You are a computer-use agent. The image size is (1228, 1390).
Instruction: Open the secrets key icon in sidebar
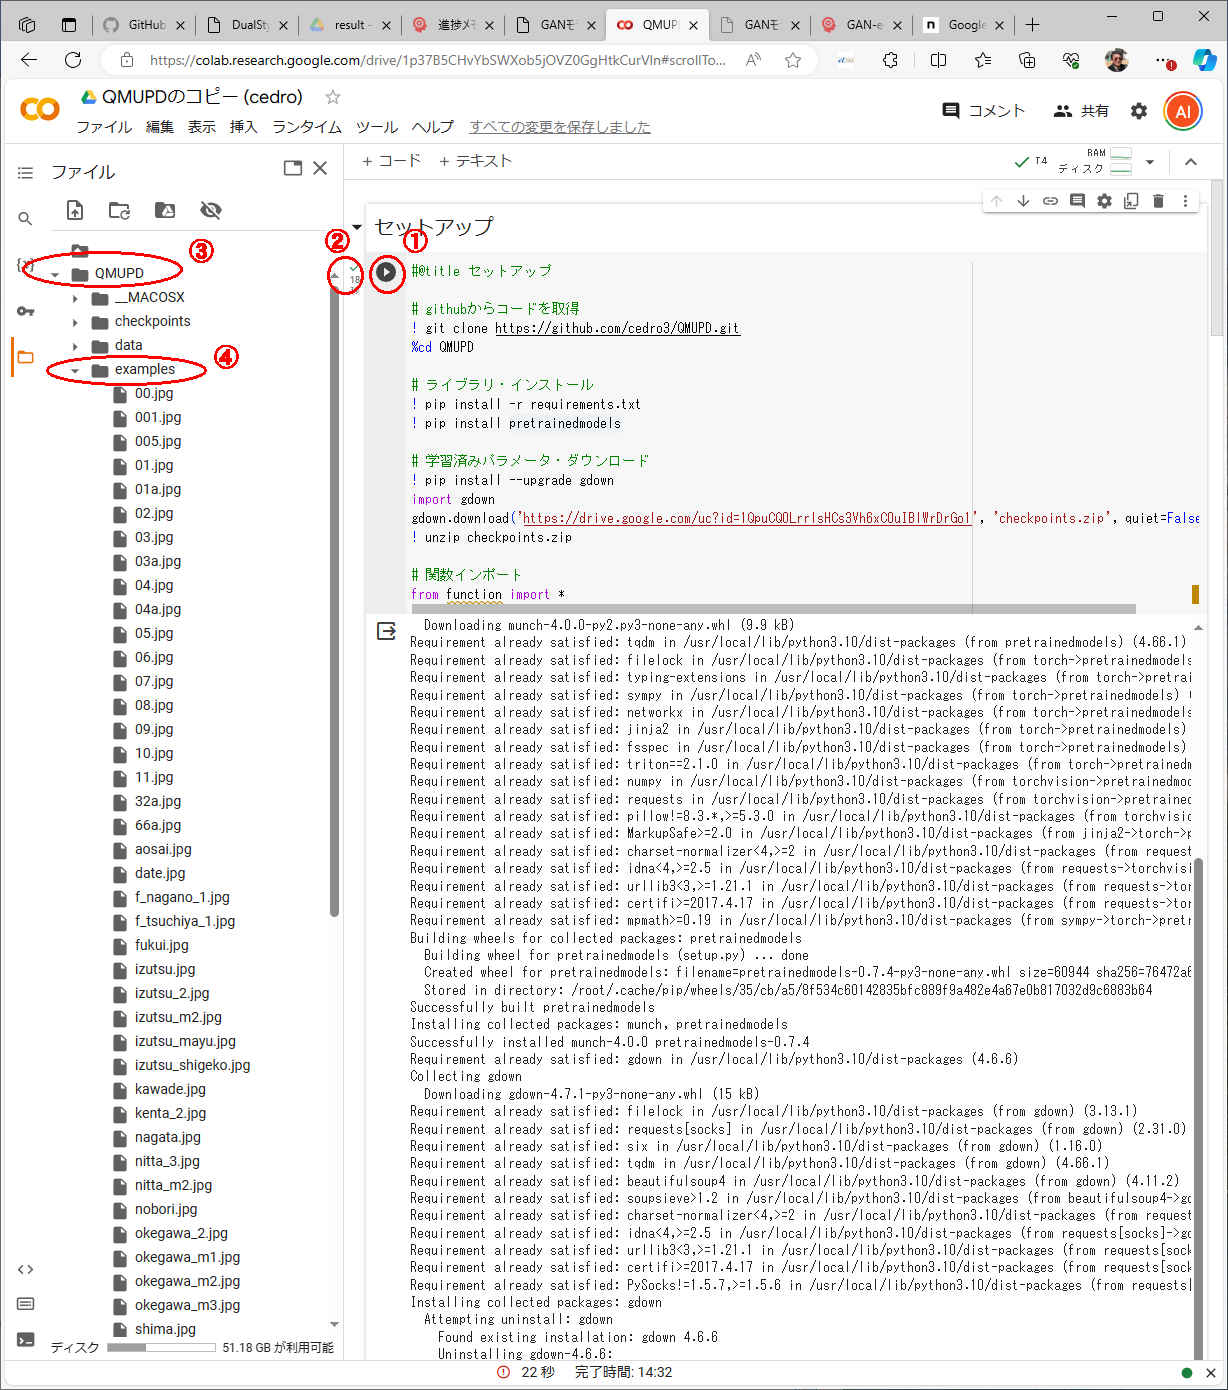(x=25, y=311)
